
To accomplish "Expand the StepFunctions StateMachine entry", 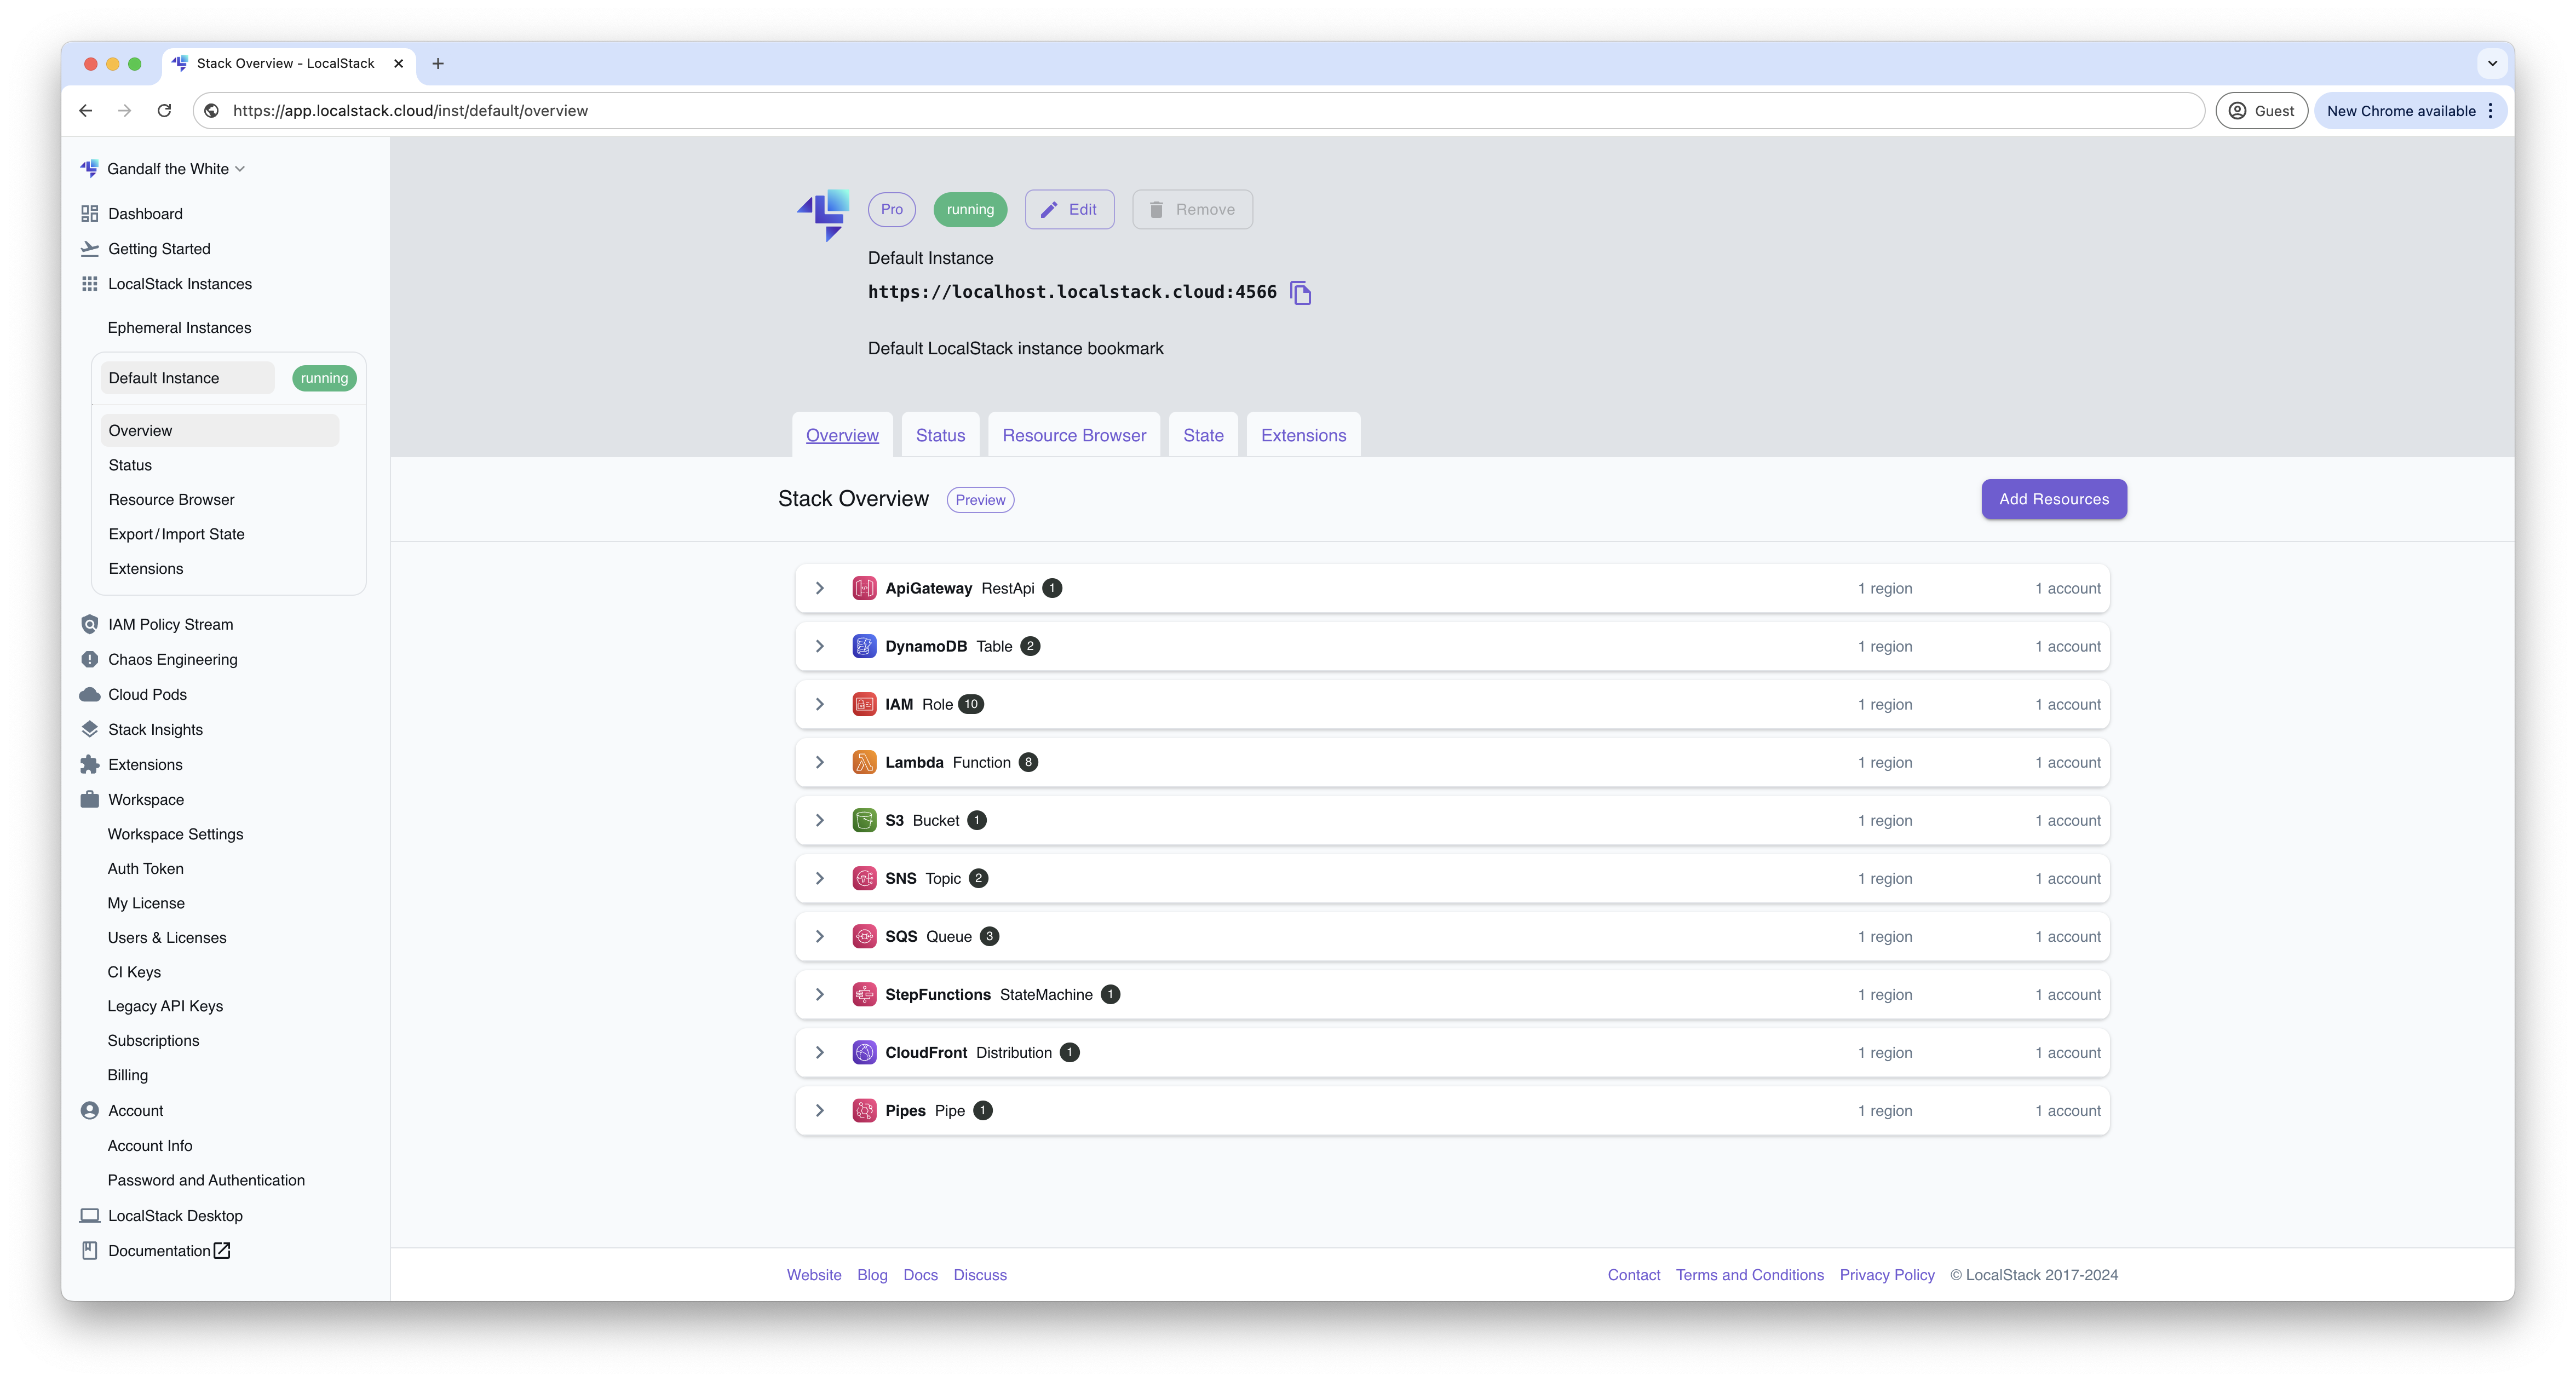I will click(820, 994).
